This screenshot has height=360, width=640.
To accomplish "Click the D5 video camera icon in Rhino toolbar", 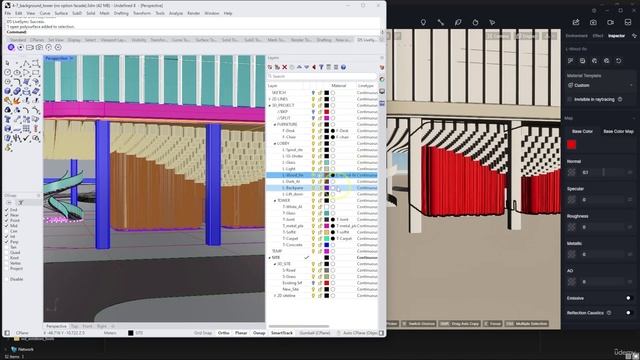I will point(30,47).
